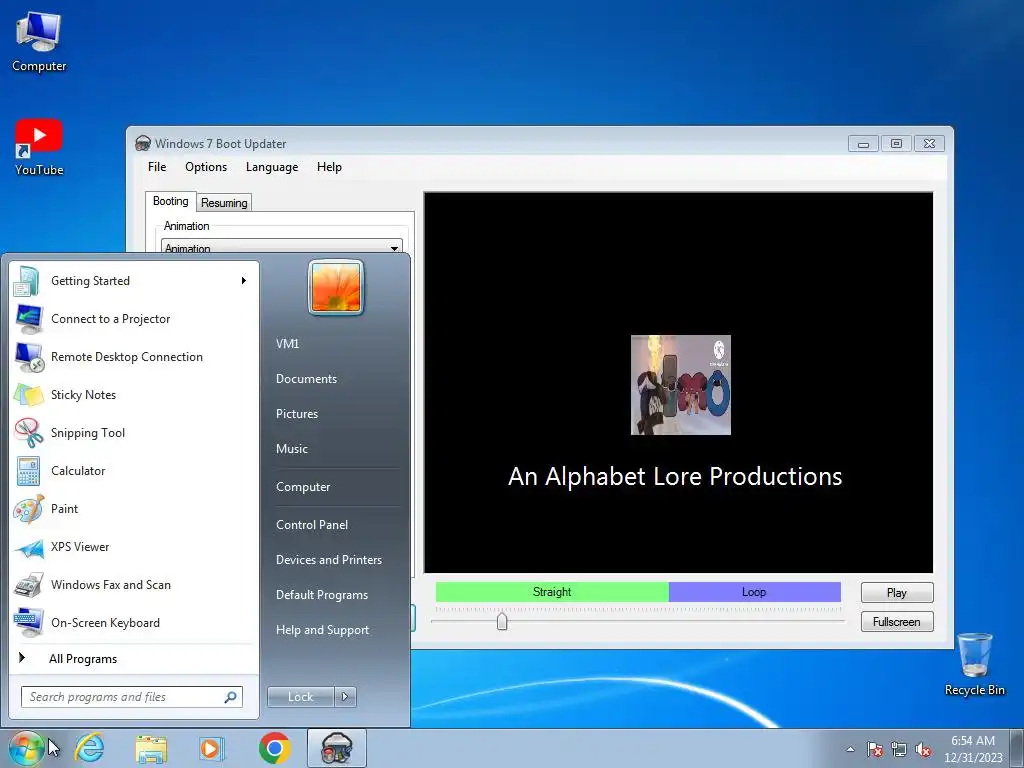Open the File menu

[157, 167]
